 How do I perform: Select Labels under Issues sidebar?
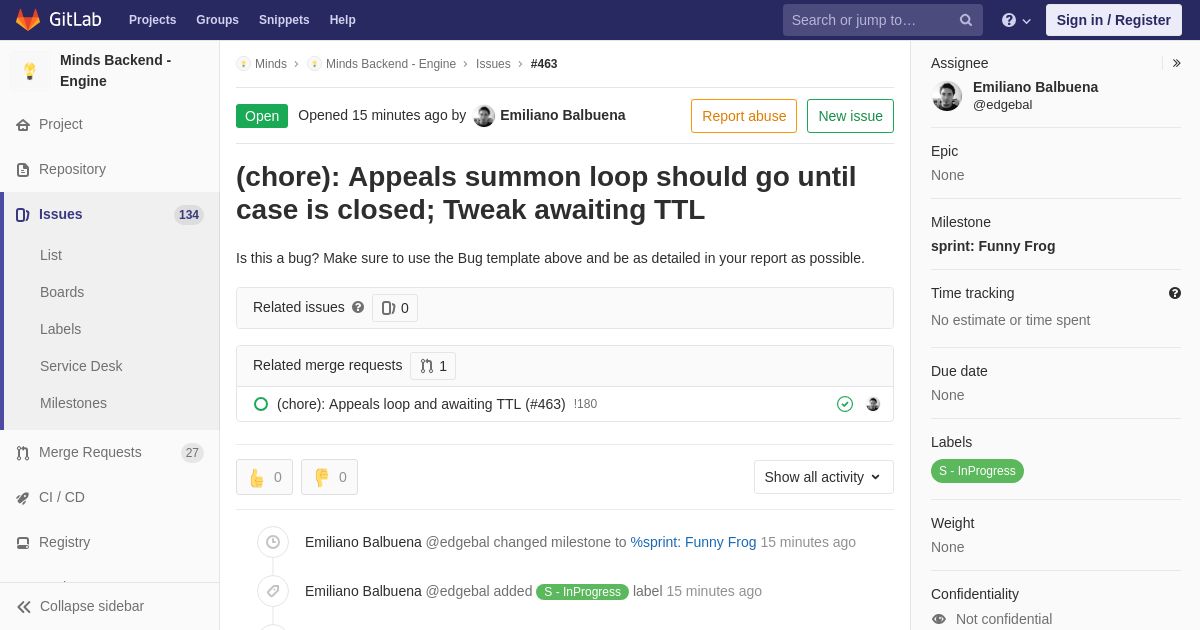(61, 329)
